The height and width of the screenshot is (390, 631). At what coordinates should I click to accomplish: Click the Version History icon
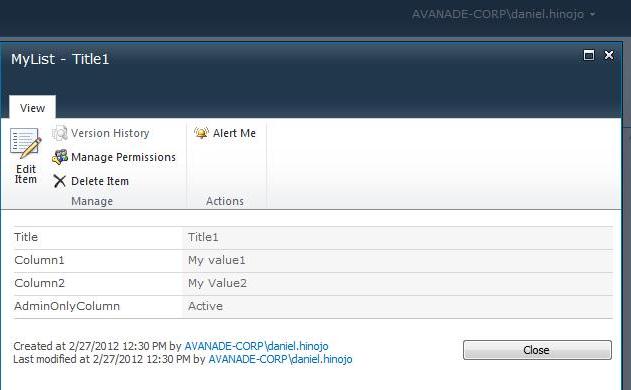[60, 133]
